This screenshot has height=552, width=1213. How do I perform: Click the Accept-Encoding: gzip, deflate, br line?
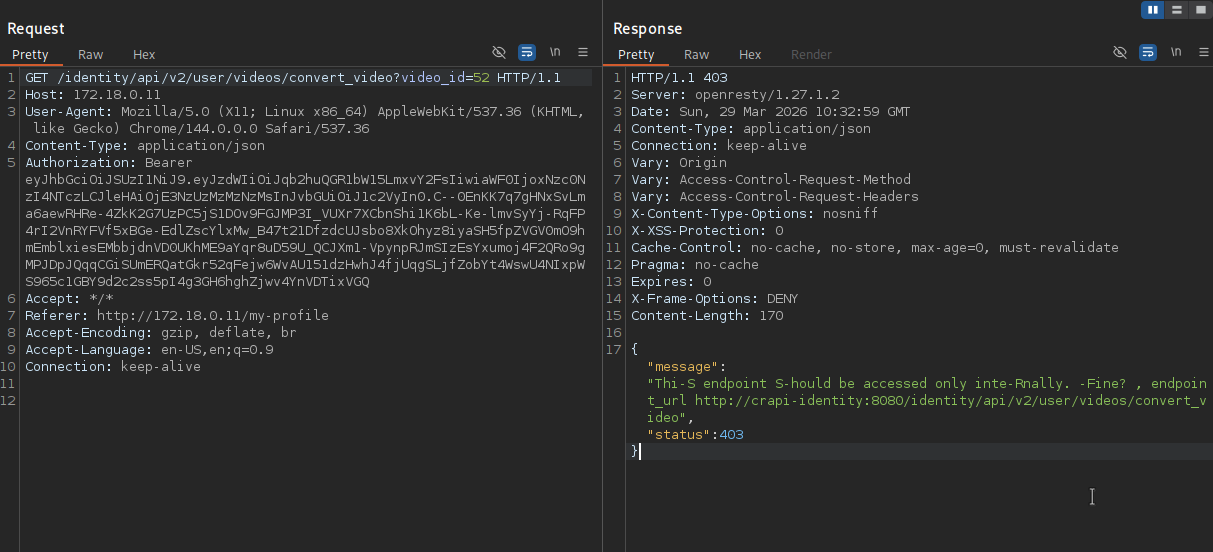161,332
